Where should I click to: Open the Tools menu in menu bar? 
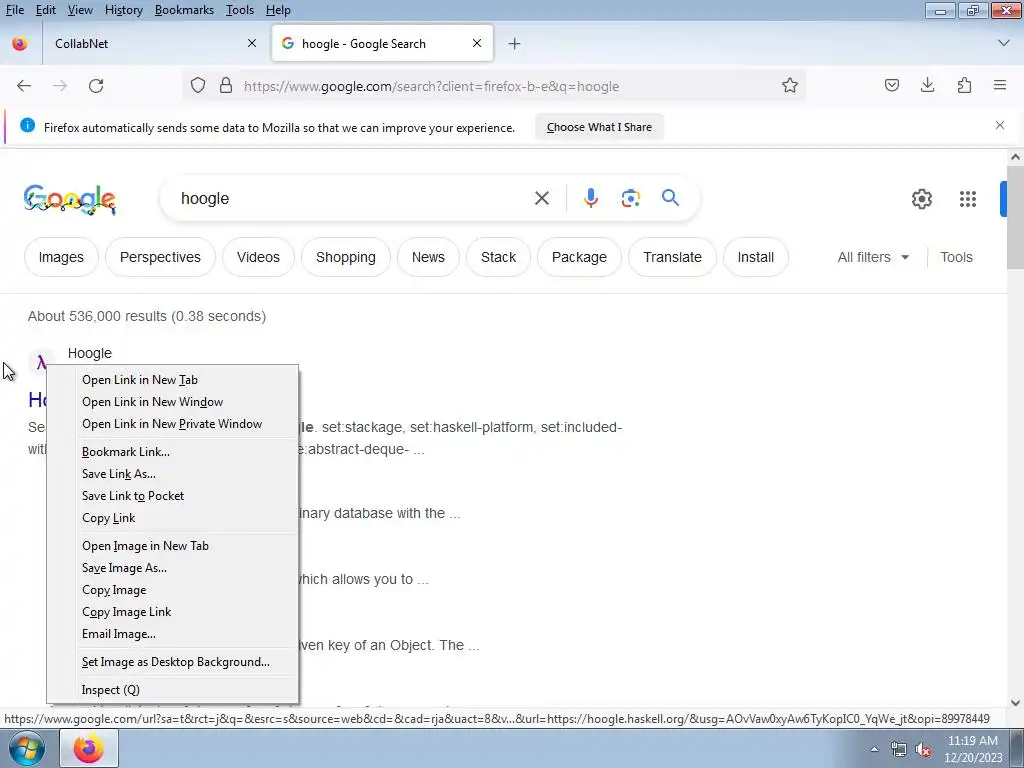pos(240,10)
